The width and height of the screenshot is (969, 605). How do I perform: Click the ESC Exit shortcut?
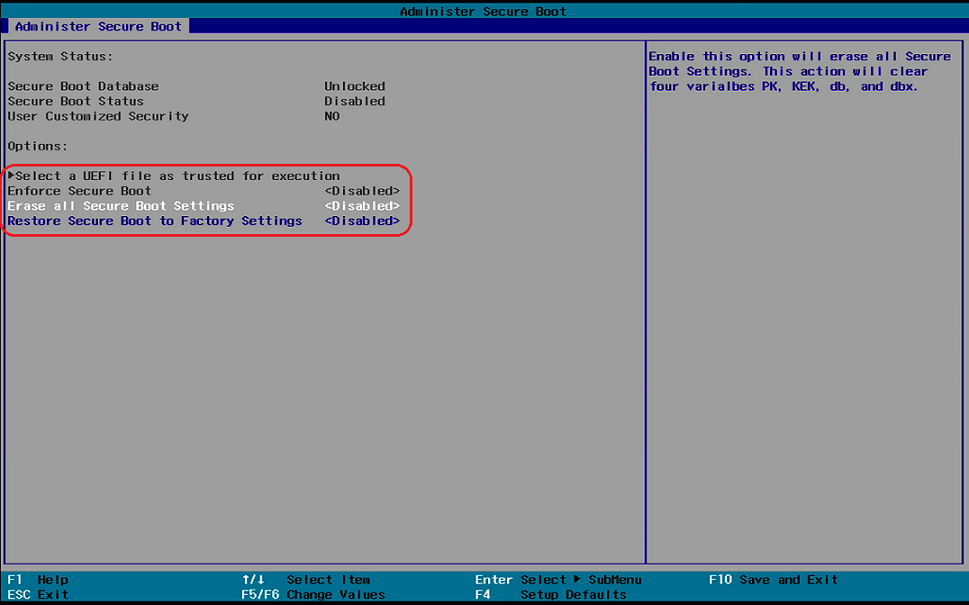(x=38, y=595)
